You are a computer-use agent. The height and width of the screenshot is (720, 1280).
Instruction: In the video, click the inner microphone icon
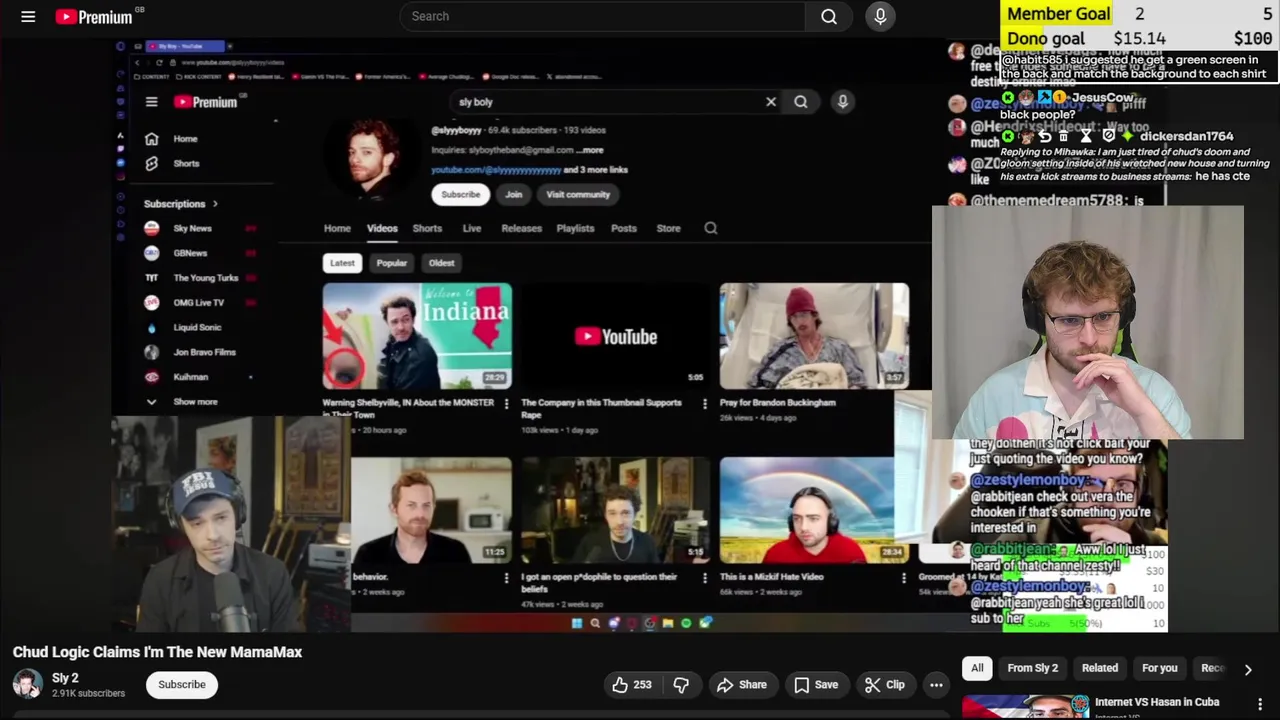coord(842,102)
